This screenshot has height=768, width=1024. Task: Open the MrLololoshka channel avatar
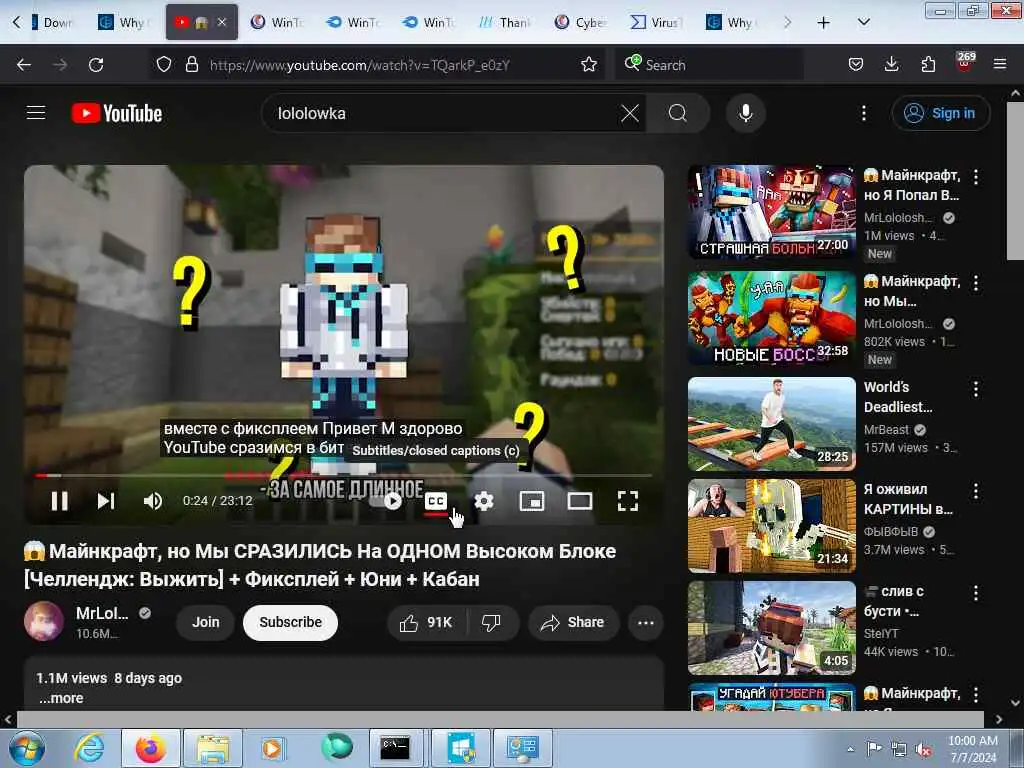[x=44, y=621]
